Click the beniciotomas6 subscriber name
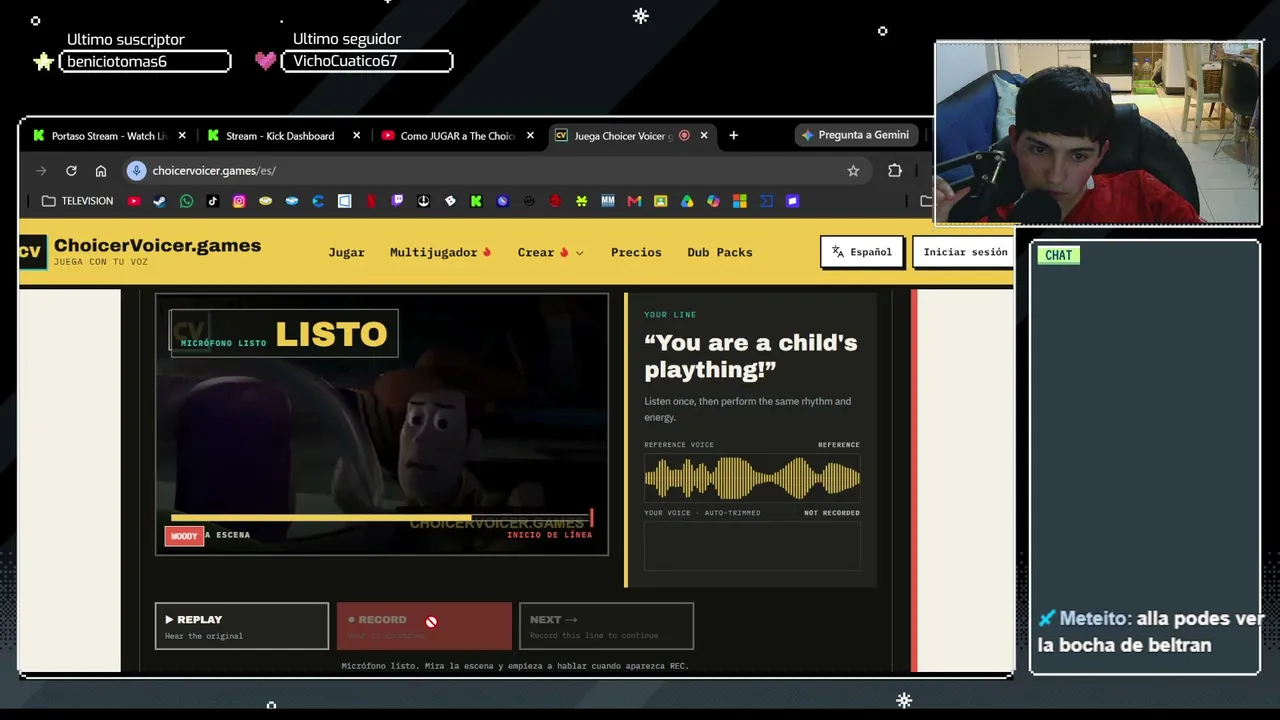1280x720 pixels. (x=117, y=62)
